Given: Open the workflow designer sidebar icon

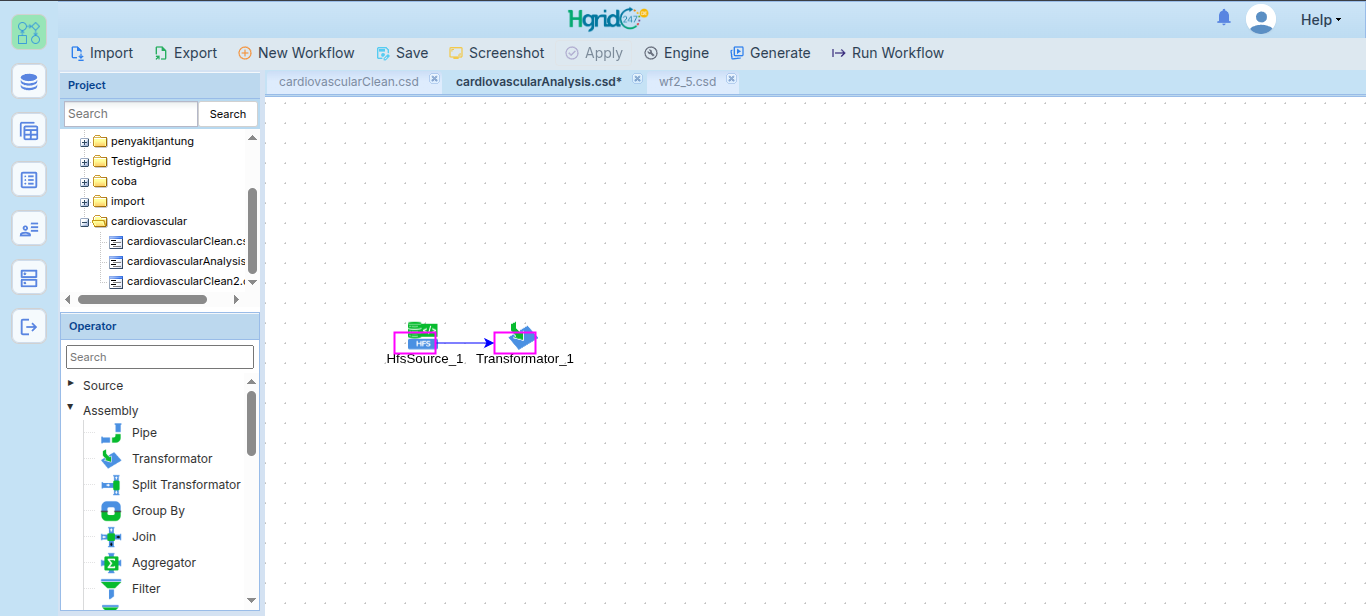Looking at the screenshot, I should click(x=29, y=32).
